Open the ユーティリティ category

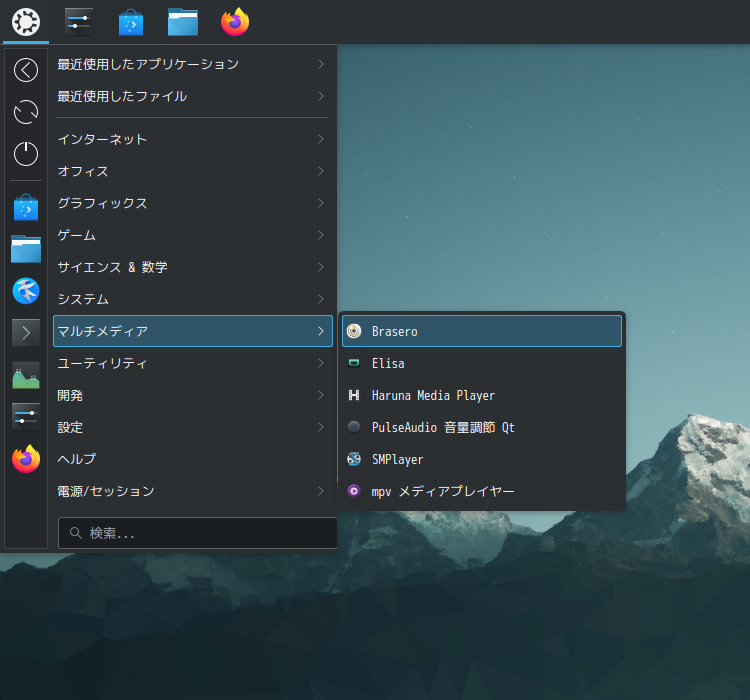click(x=193, y=363)
